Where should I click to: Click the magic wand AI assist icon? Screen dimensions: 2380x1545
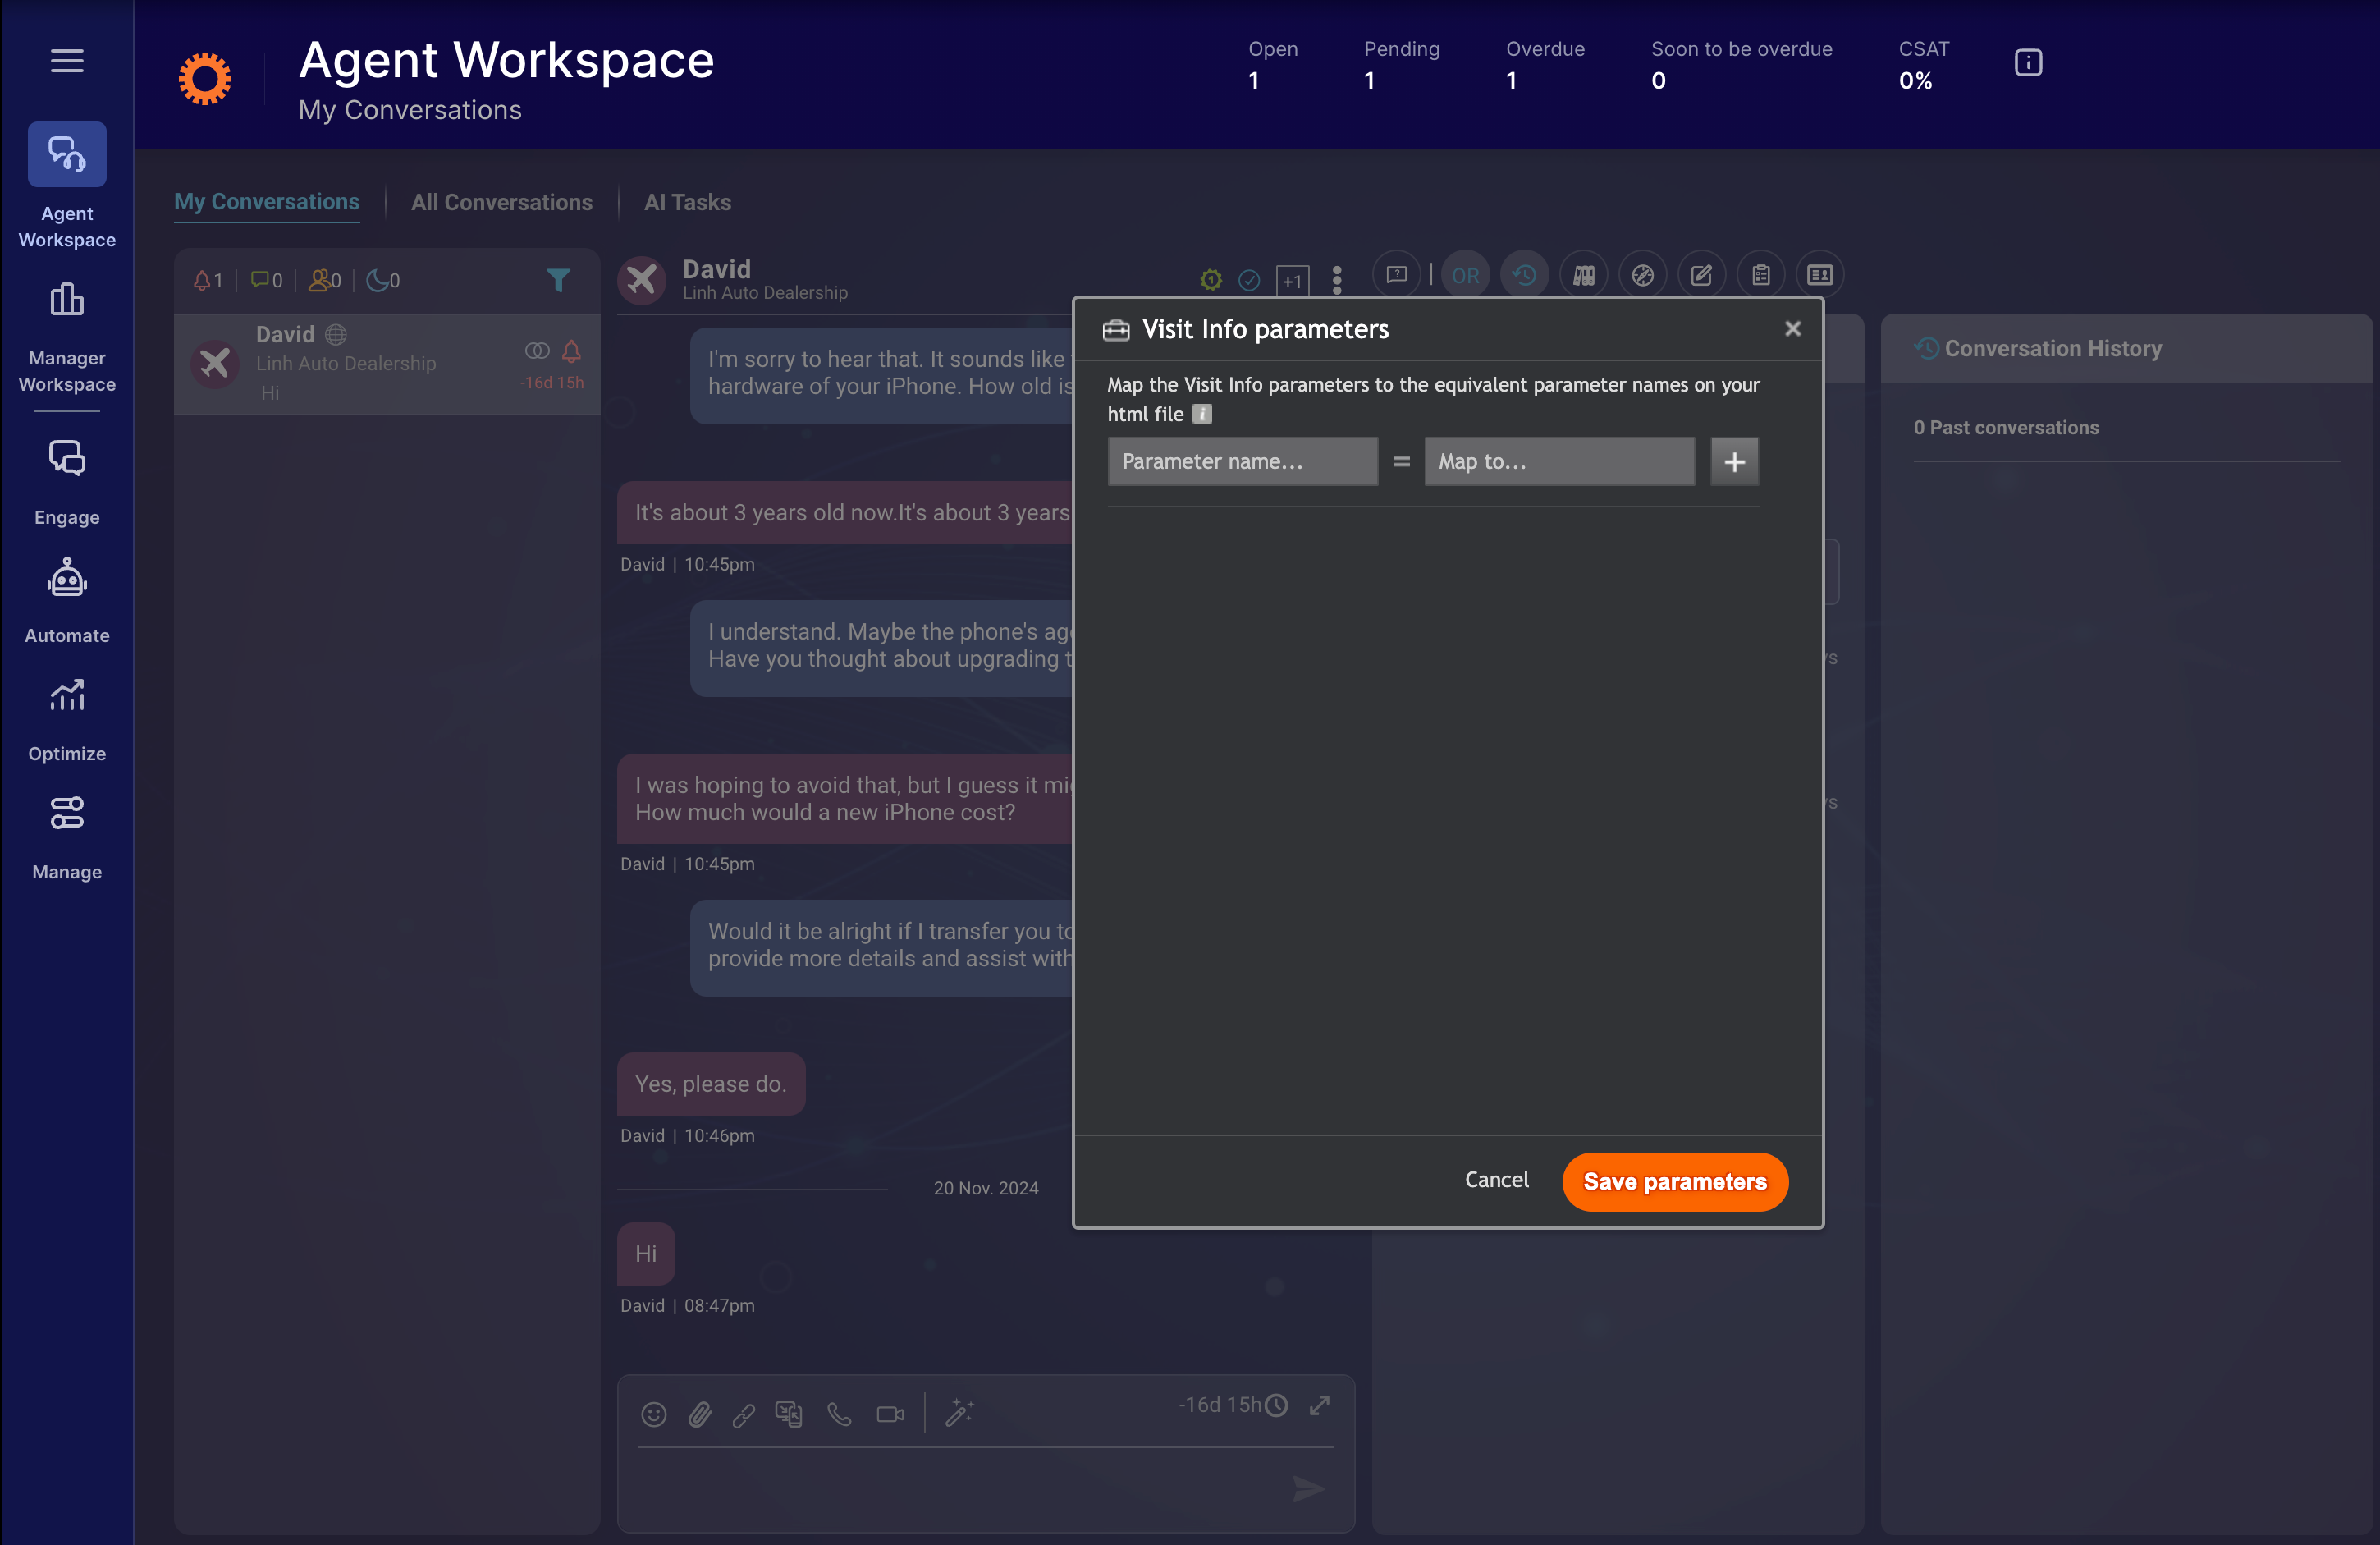959,1412
